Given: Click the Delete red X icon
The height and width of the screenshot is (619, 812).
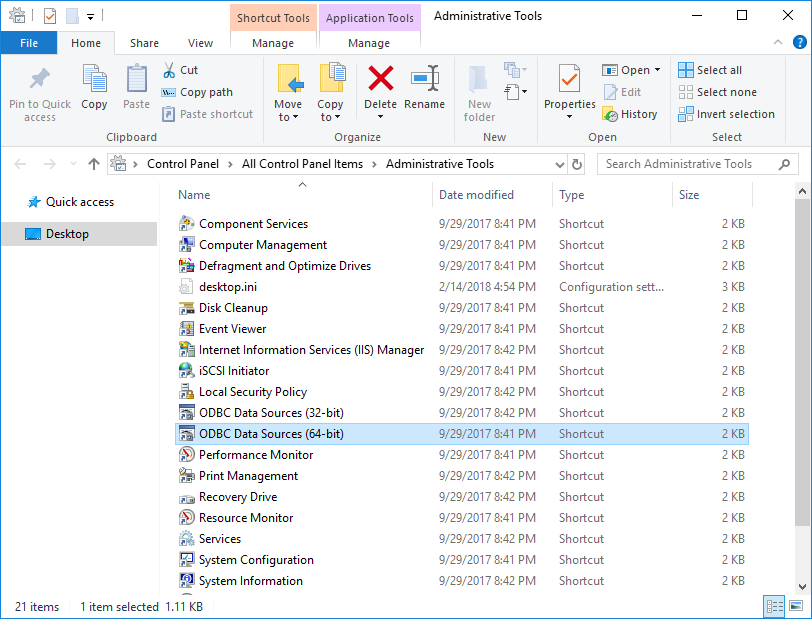Looking at the screenshot, I should [x=380, y=79].
